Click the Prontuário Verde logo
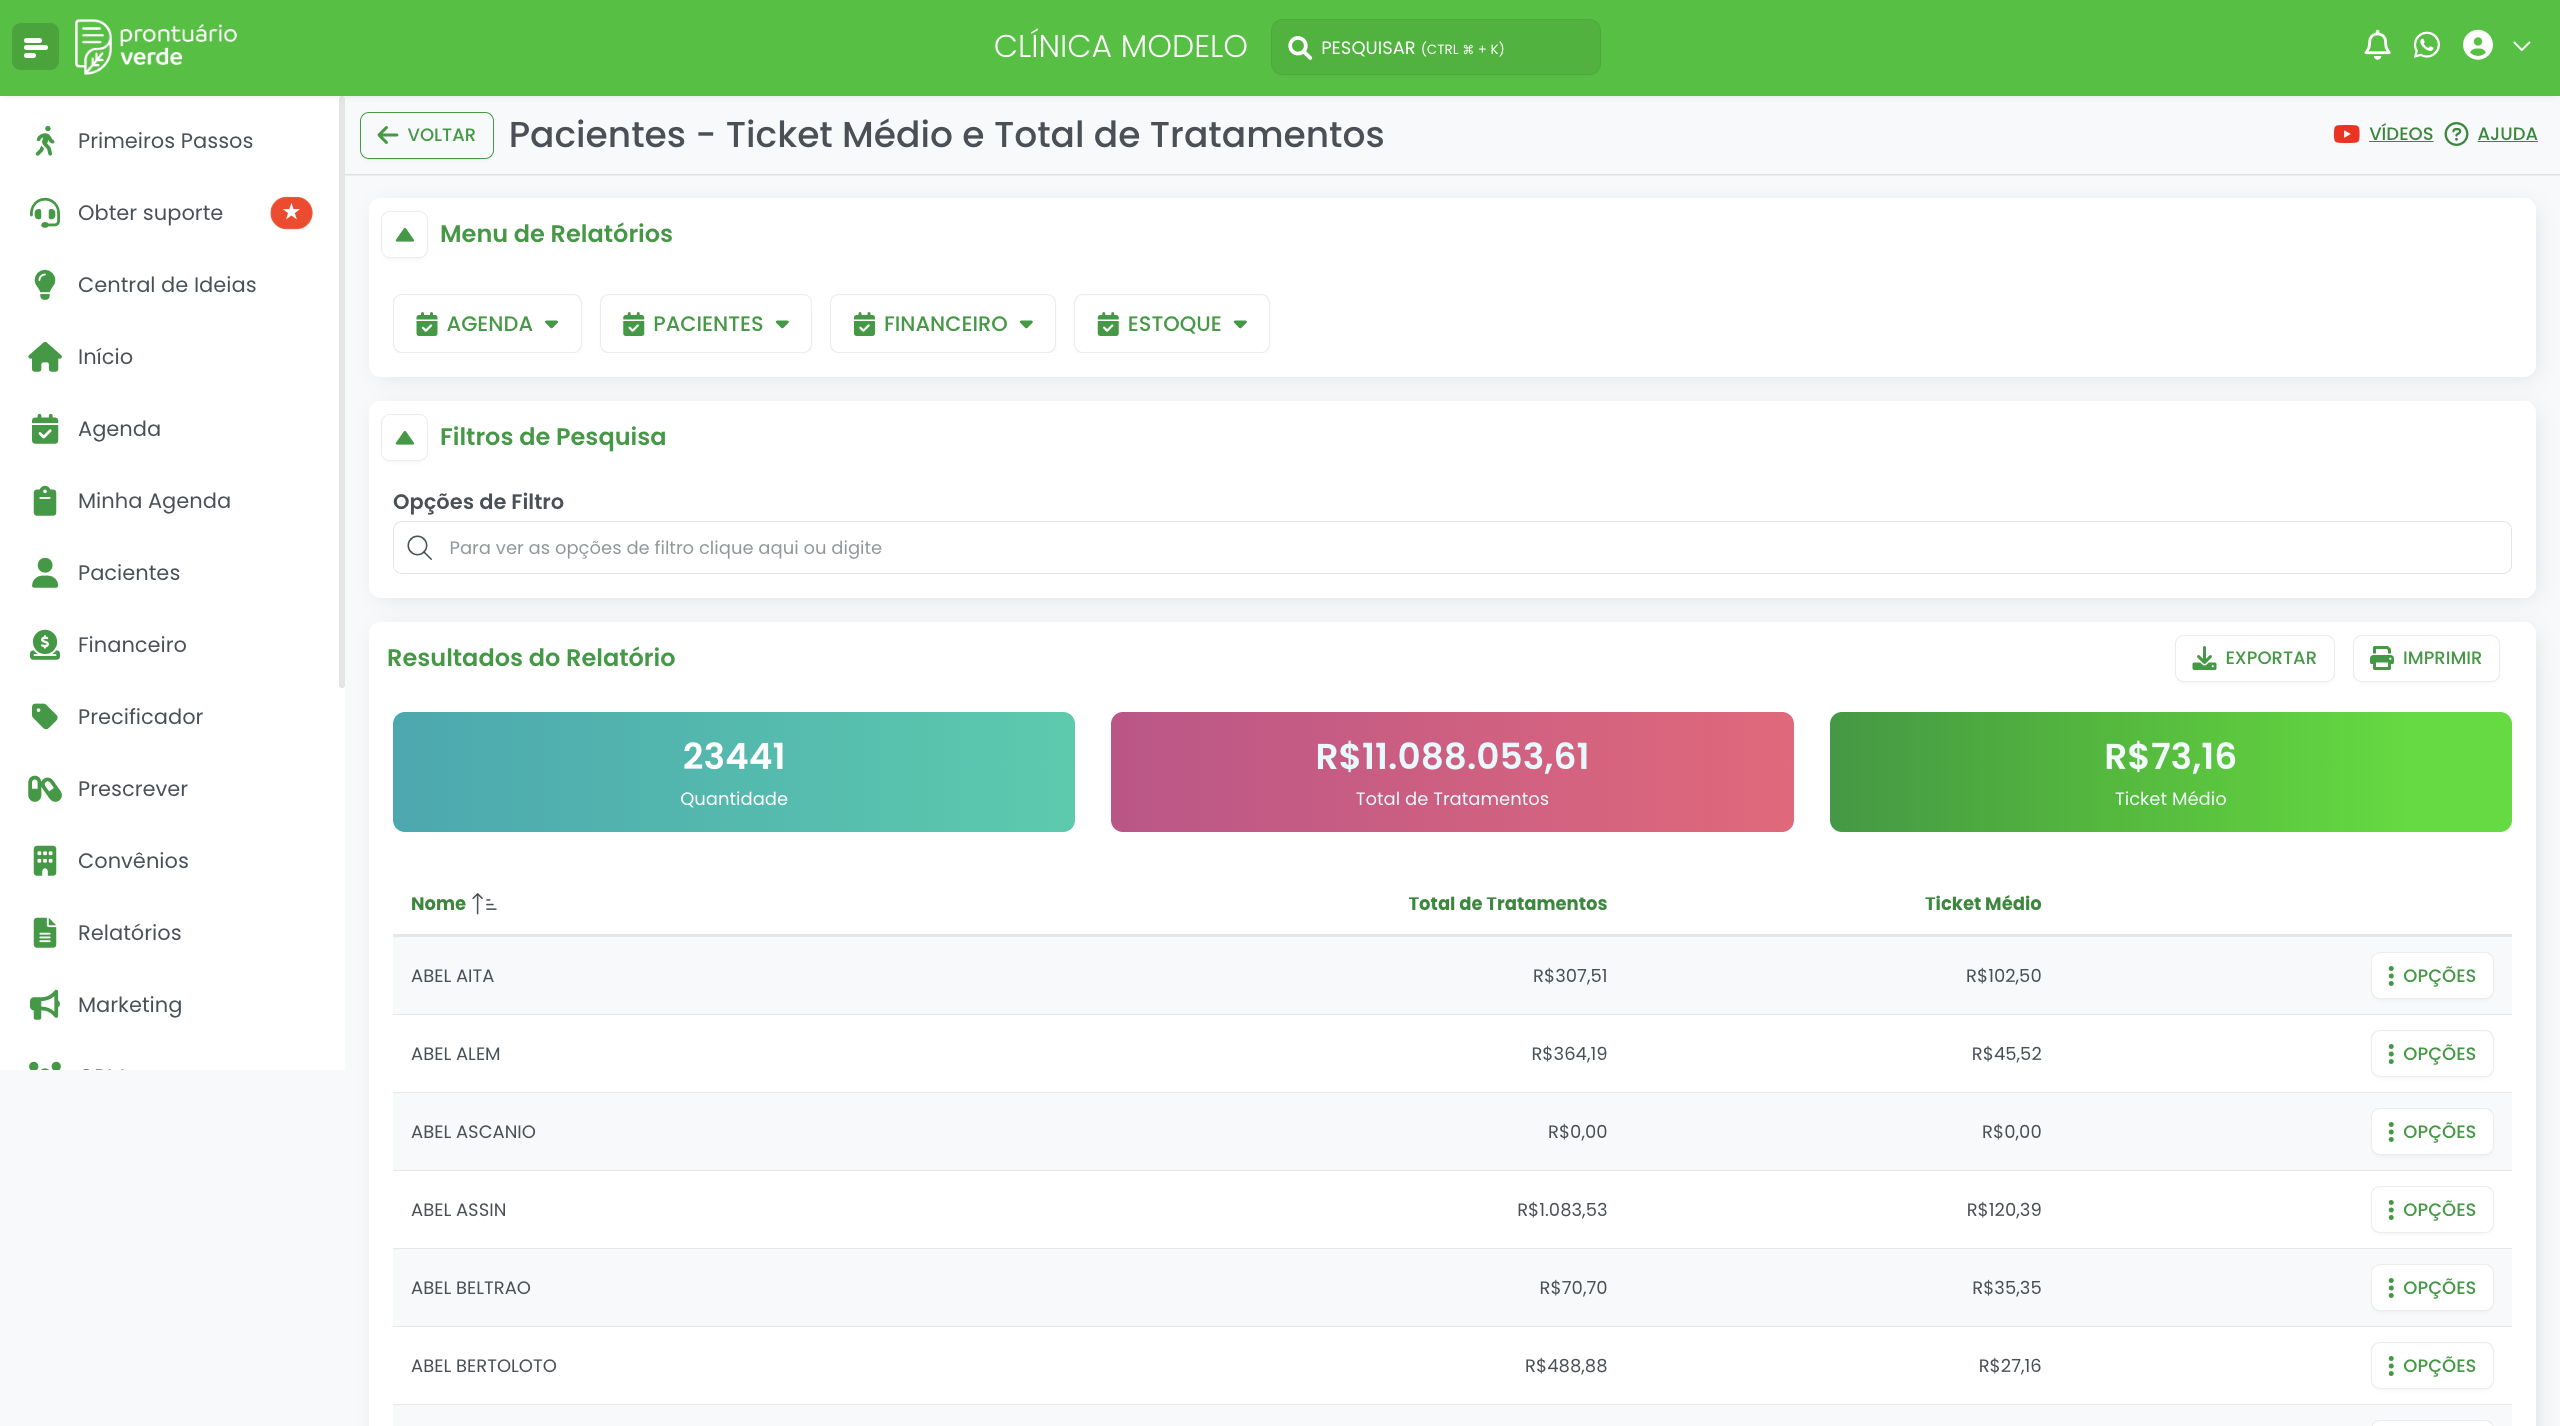The width and height of the screenshot is (2560, 1426). coord(157,47)
